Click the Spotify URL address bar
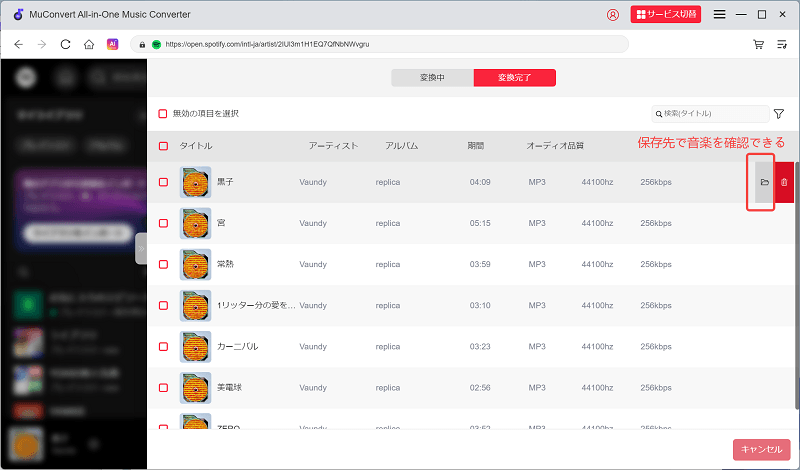 pos(380,44)
